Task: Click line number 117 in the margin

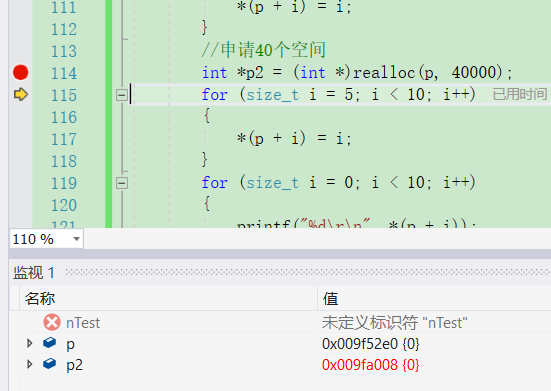Action: pyautogui.click(x=64, y=139)
